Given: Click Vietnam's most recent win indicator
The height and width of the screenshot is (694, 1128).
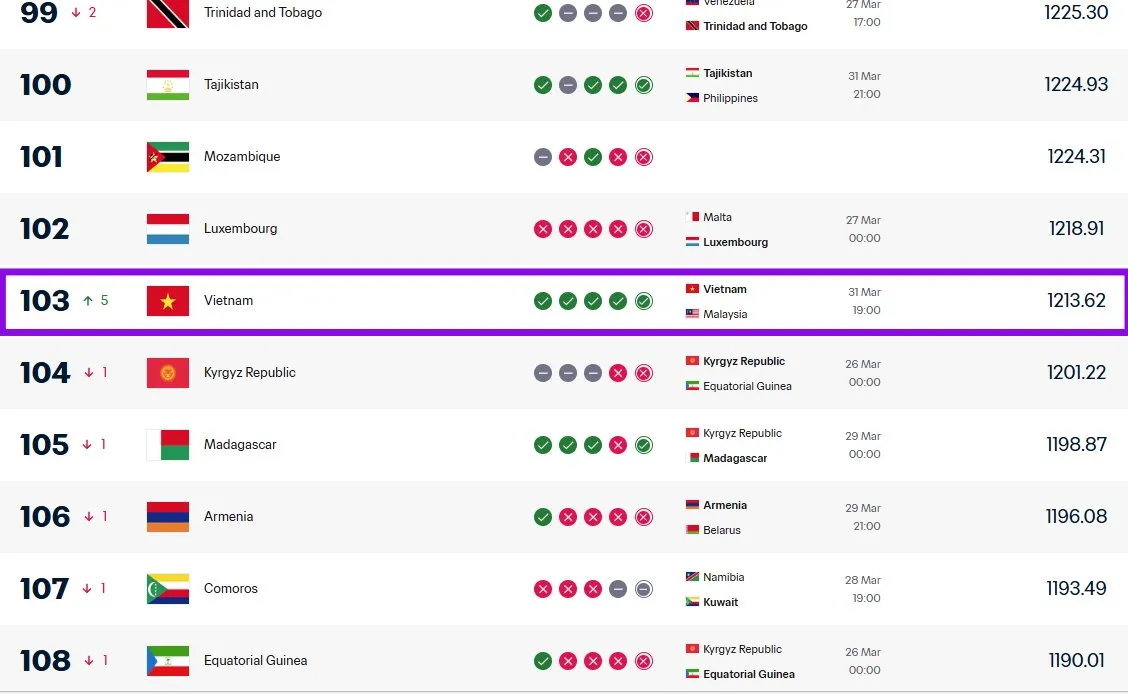Looking at the screenshot, I should coord(644,301).
